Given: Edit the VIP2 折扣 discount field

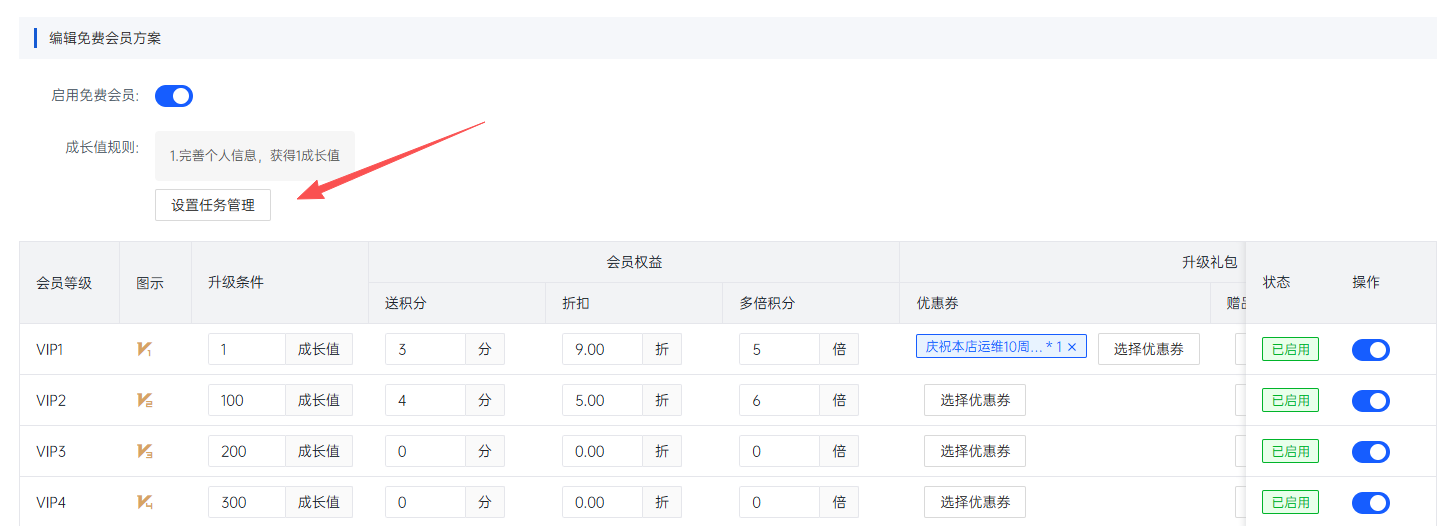Looking at the screenshot, I should [602, 400].
